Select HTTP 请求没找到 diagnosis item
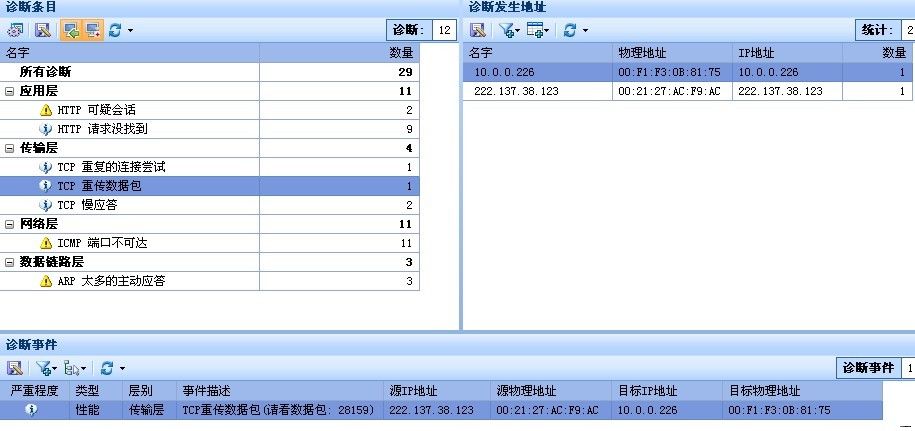The height and width of the screenshot is (431, 915). (209, 129)
